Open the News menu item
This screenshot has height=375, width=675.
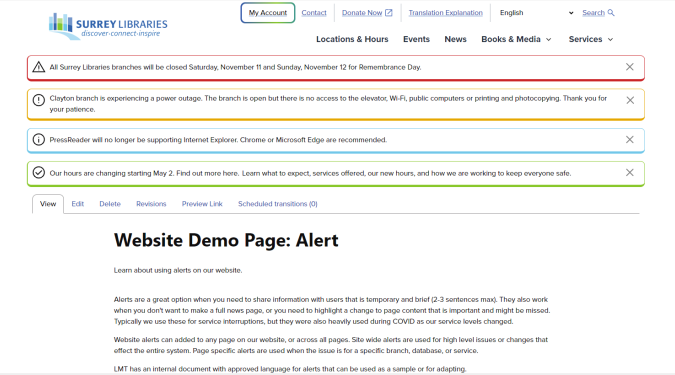[x=455, y=39]
